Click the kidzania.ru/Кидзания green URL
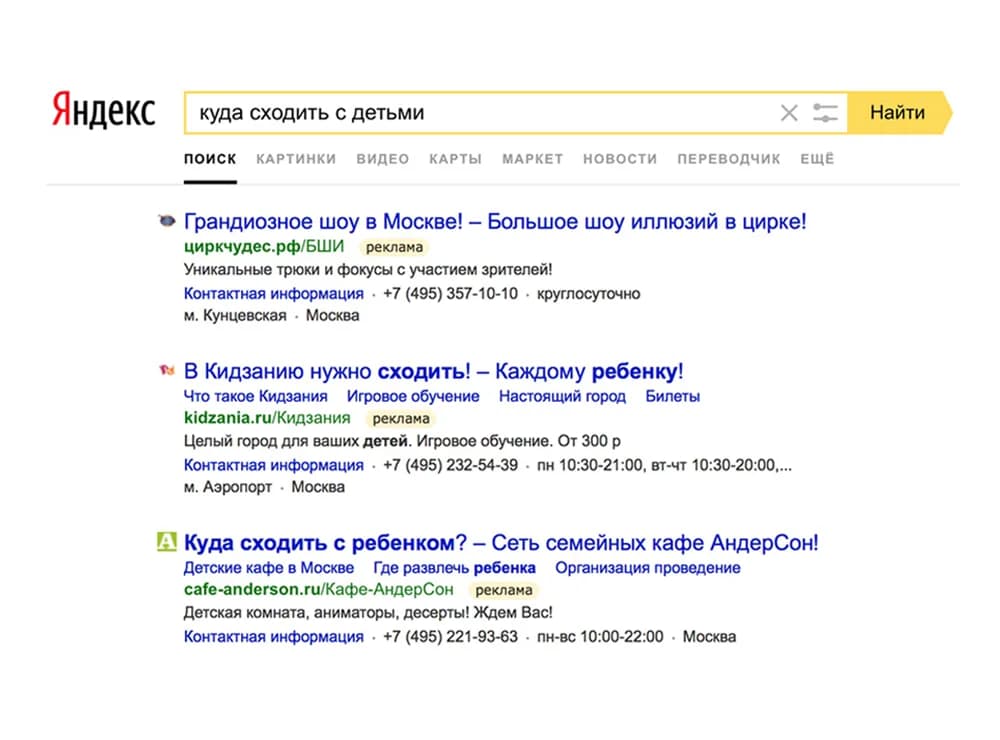The width and height of the screenshot is (1000, 740). click(x=267, y=418)
